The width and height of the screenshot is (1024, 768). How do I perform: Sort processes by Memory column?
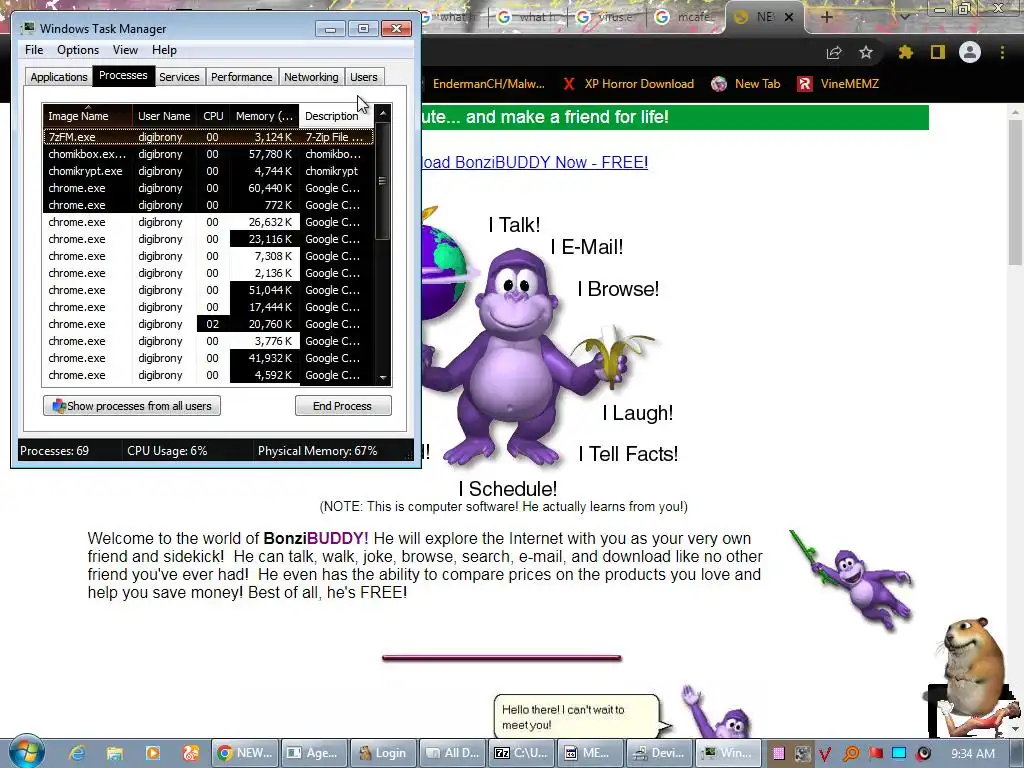pyautogui.click(x=264, y=116)
